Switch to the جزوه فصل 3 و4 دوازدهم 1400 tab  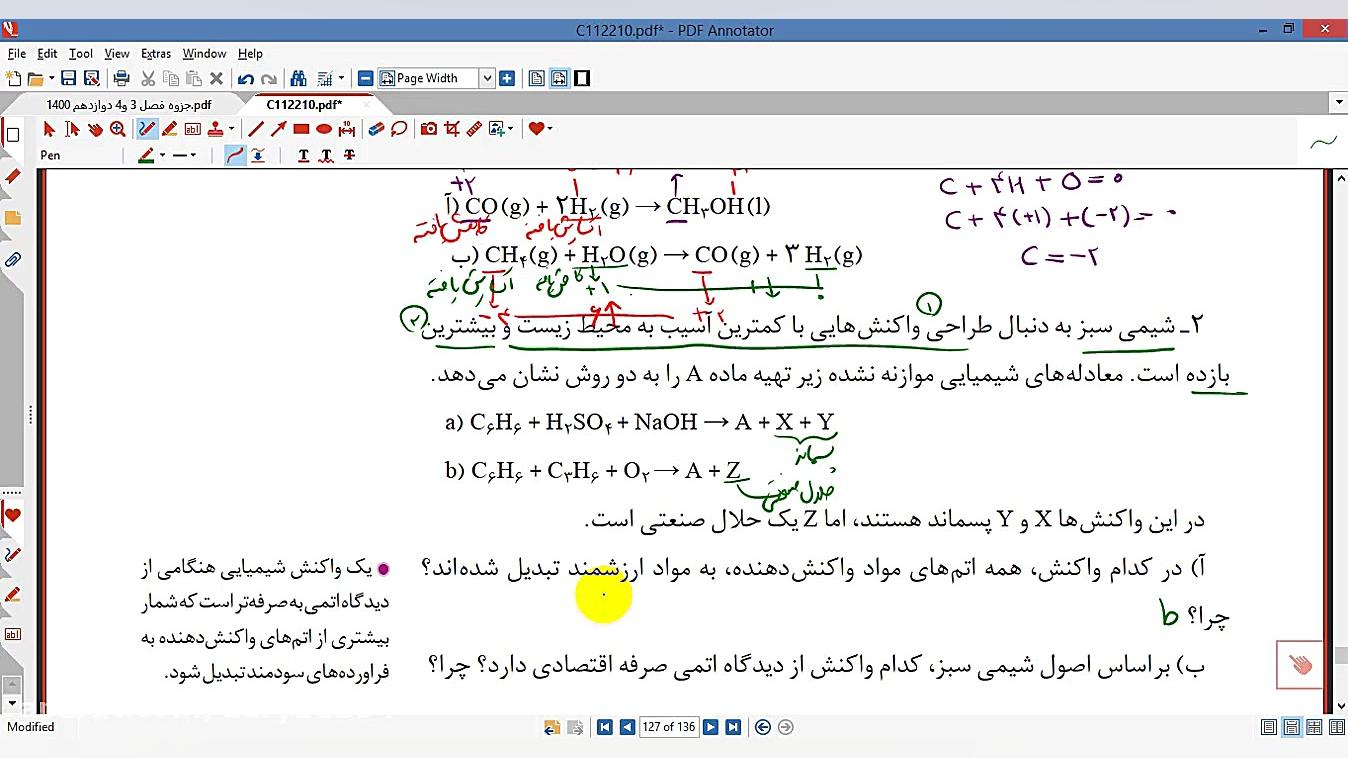point(128,104)
